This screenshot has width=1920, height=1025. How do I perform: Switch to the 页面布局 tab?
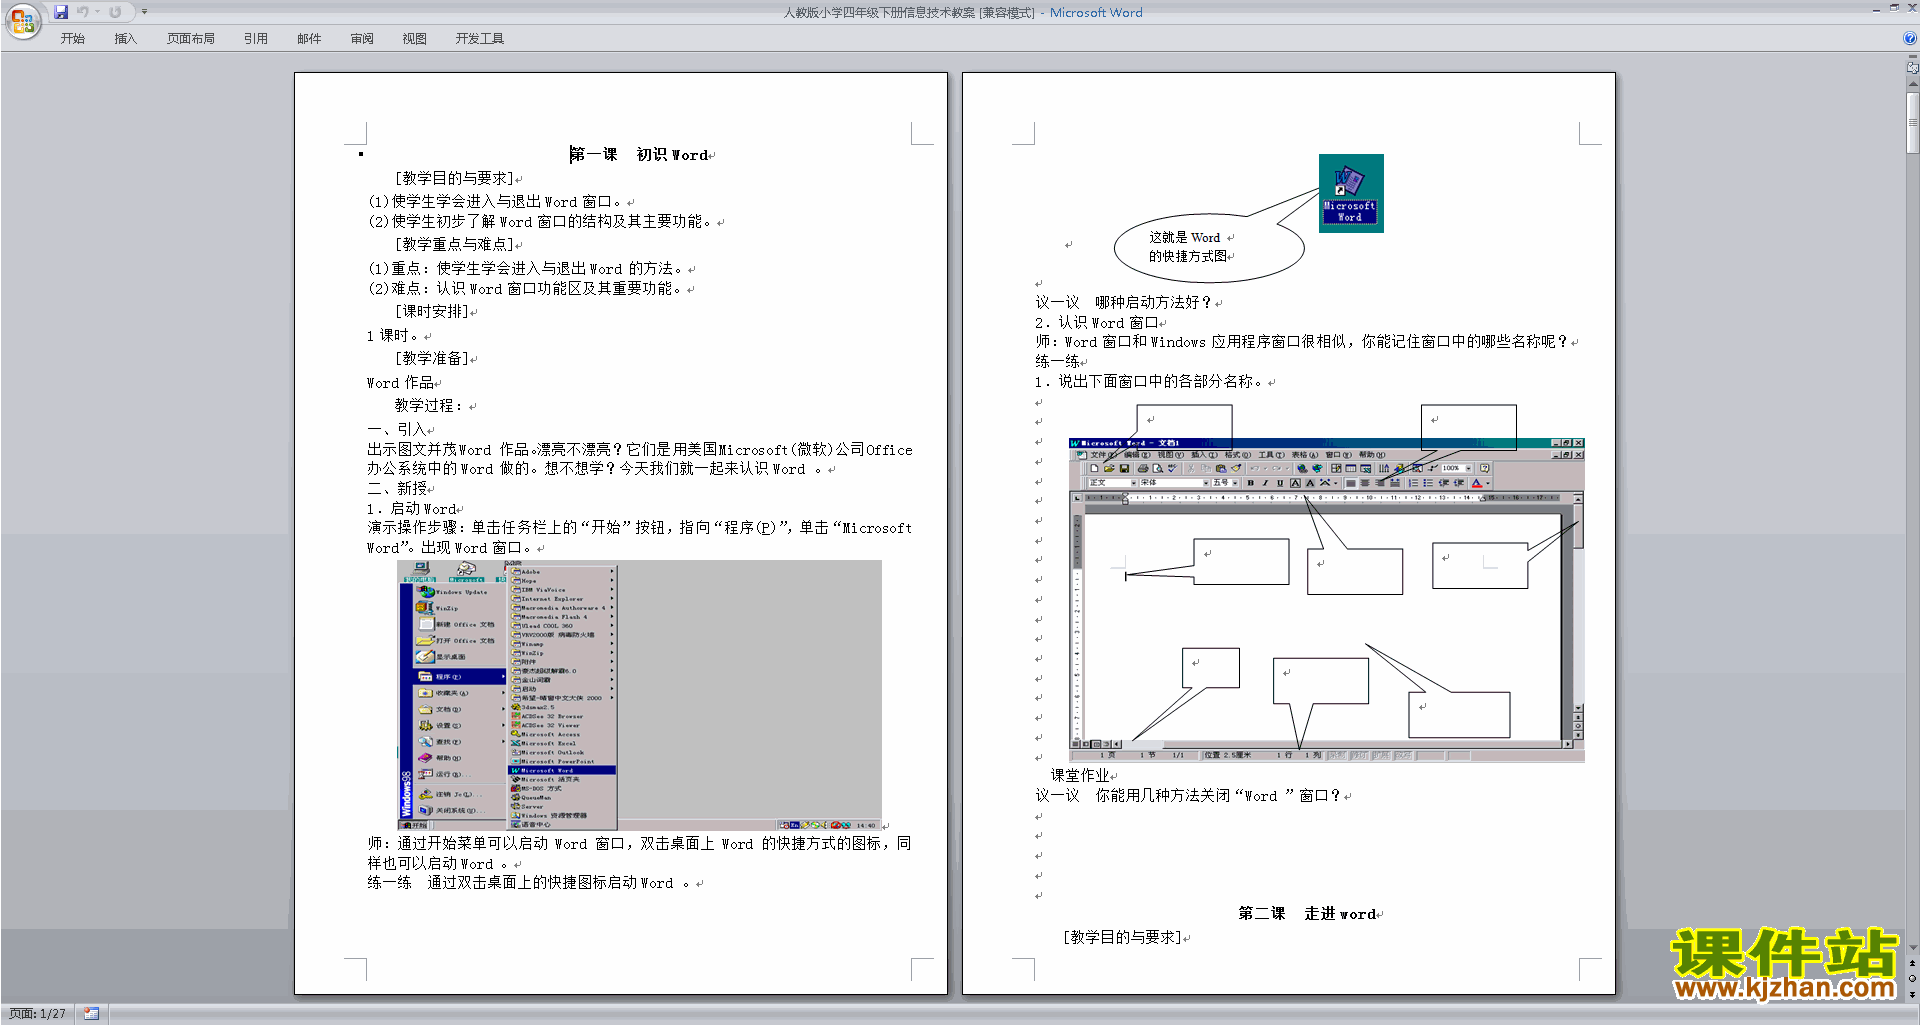(x=191, y=39)
